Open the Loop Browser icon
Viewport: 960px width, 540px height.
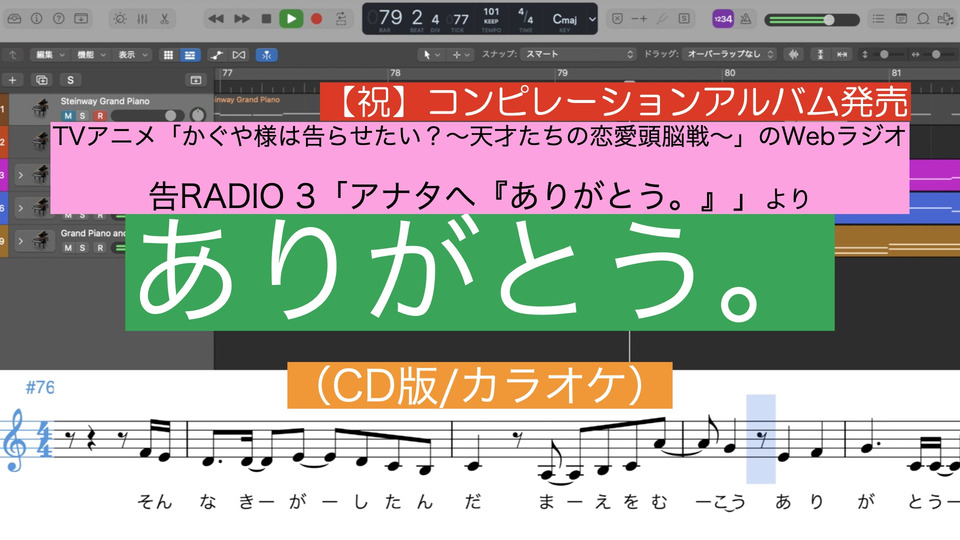923,19
